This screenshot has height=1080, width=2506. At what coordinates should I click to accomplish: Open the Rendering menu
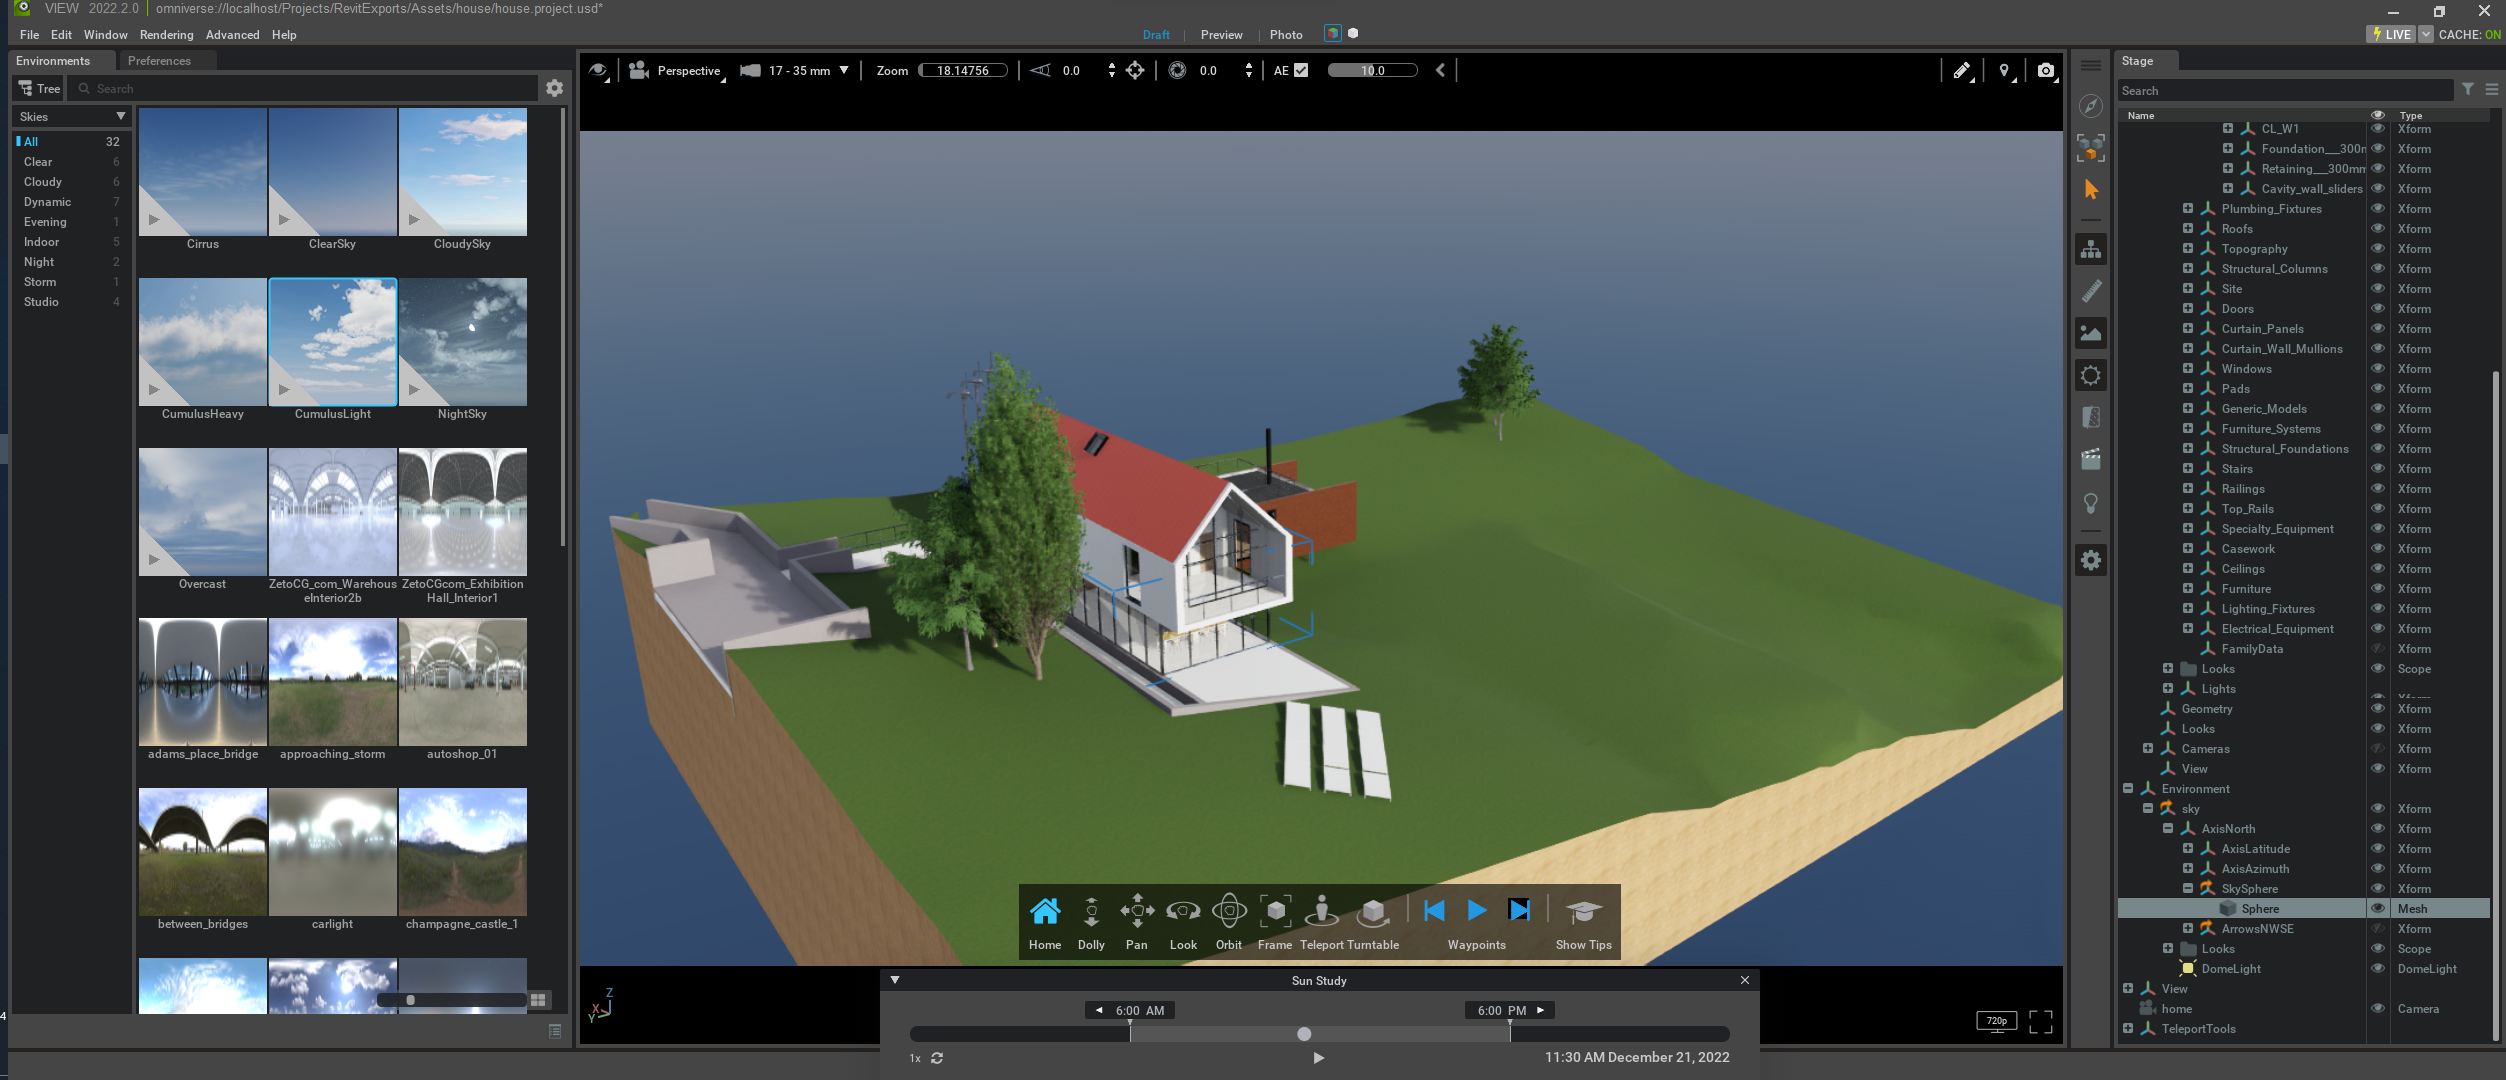(x=166, y=35)
